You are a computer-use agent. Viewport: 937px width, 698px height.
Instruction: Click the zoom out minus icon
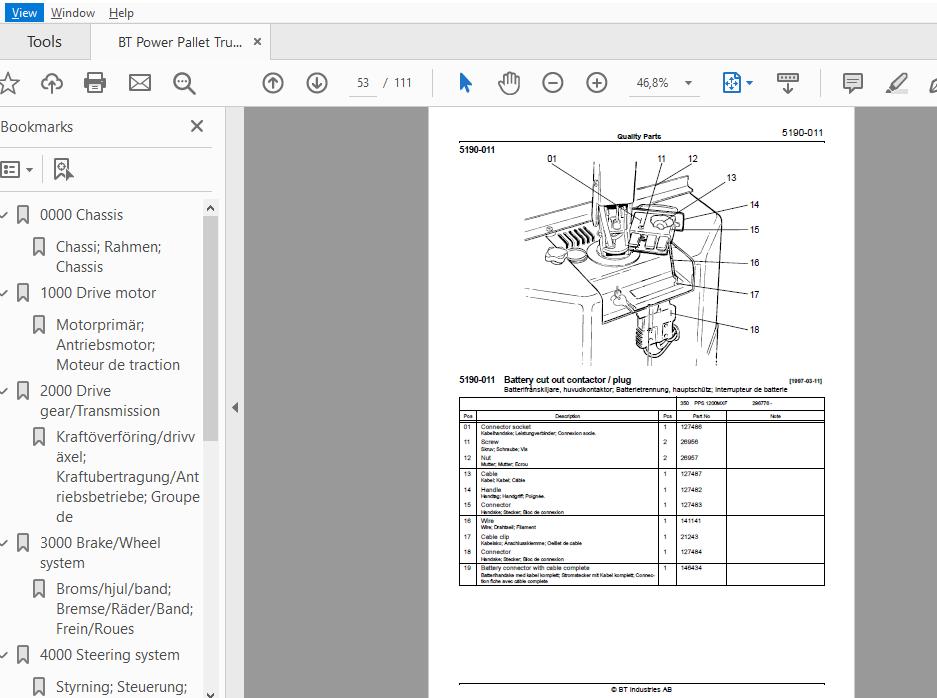click(553, 82)
